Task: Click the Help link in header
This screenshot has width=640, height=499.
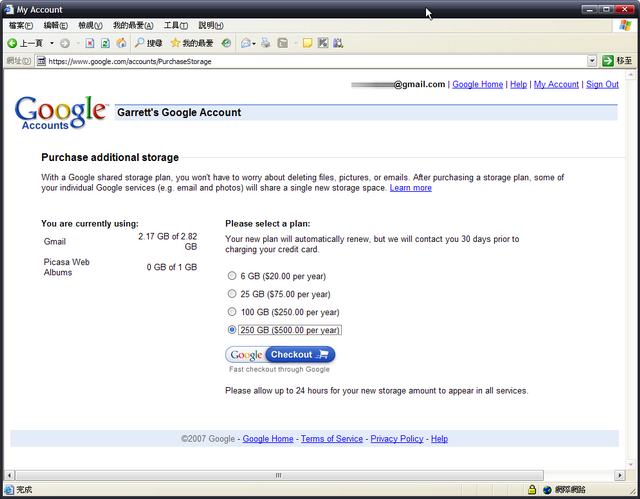Action: point(518,84)
